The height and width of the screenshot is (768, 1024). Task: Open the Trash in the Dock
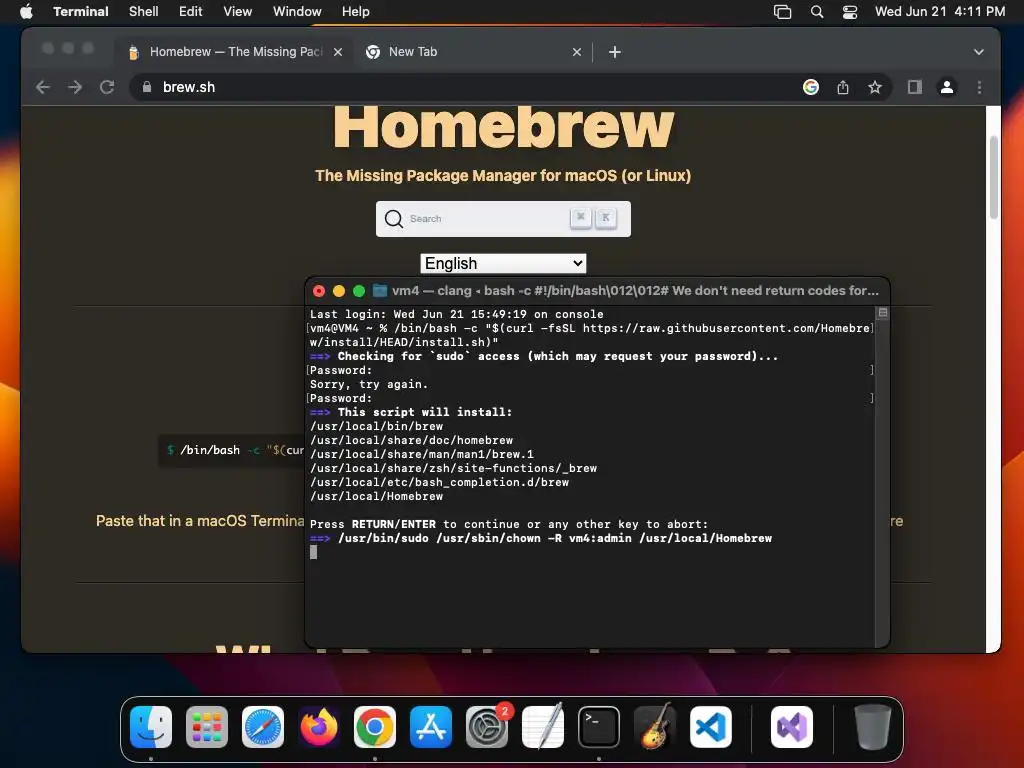(872, 727)
